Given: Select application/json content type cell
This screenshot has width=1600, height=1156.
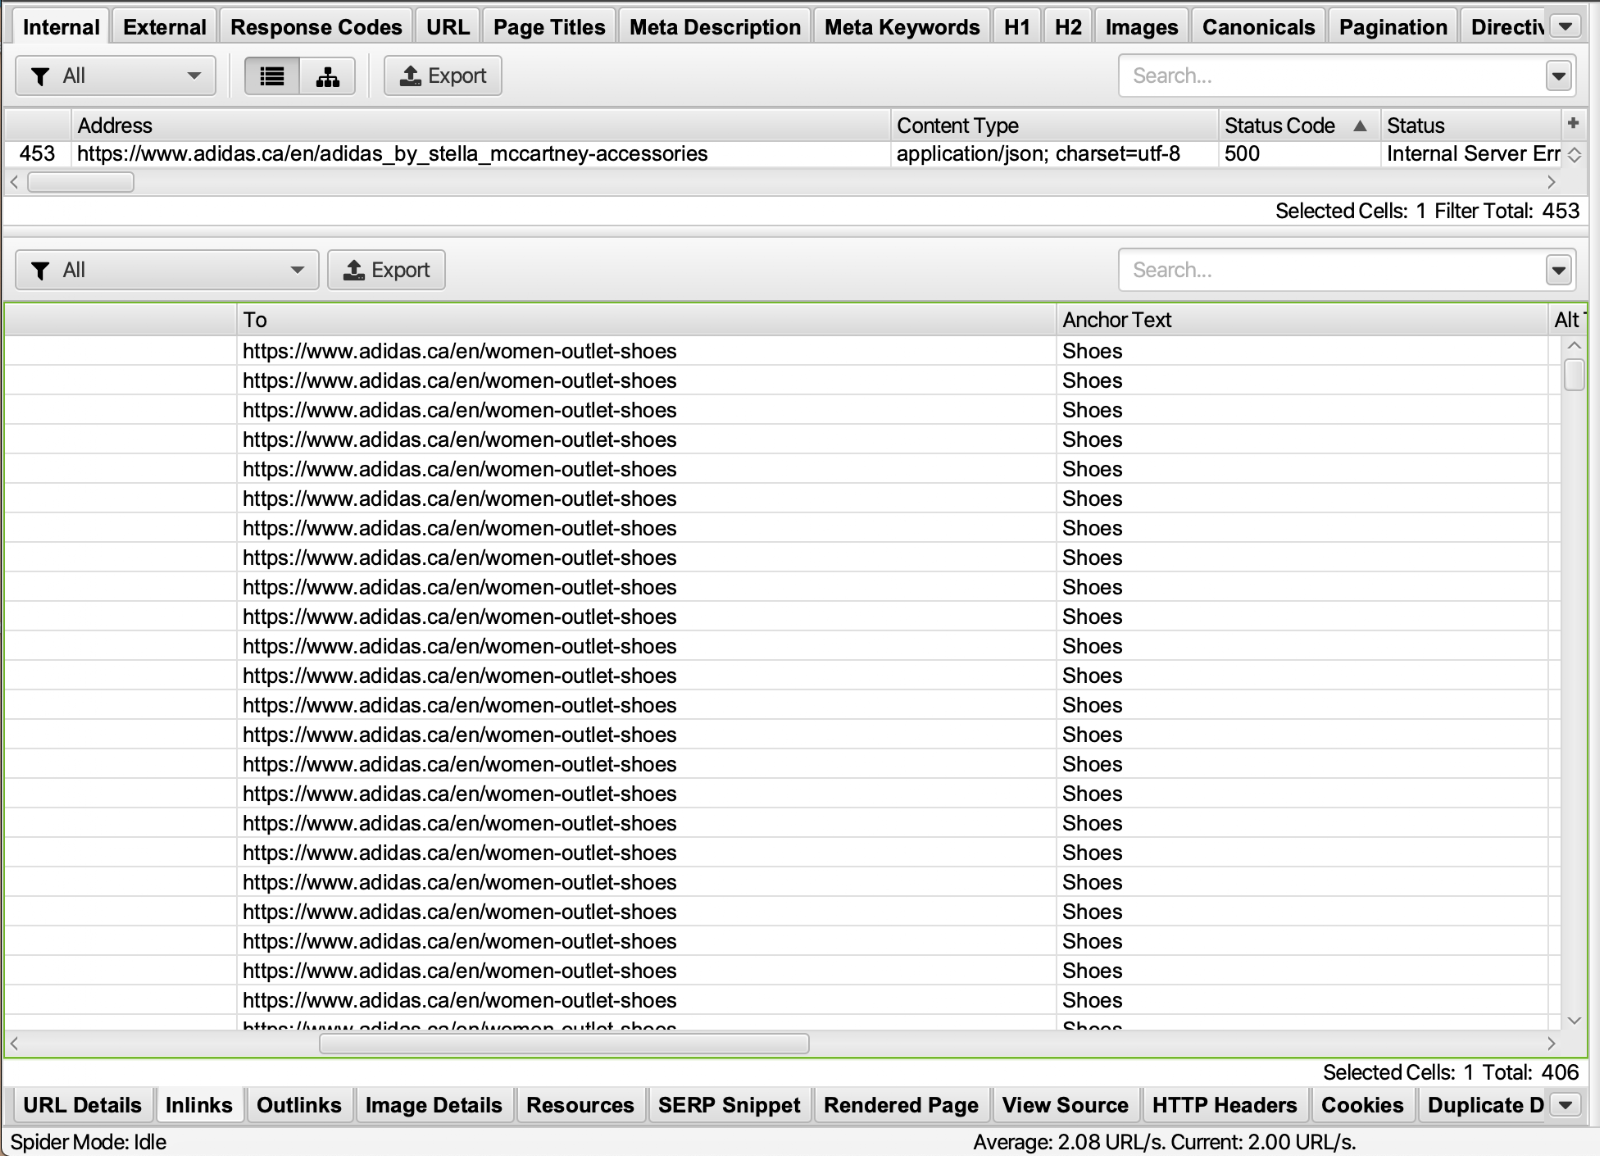Looking at the screenshot, I should click(1054, 154).
